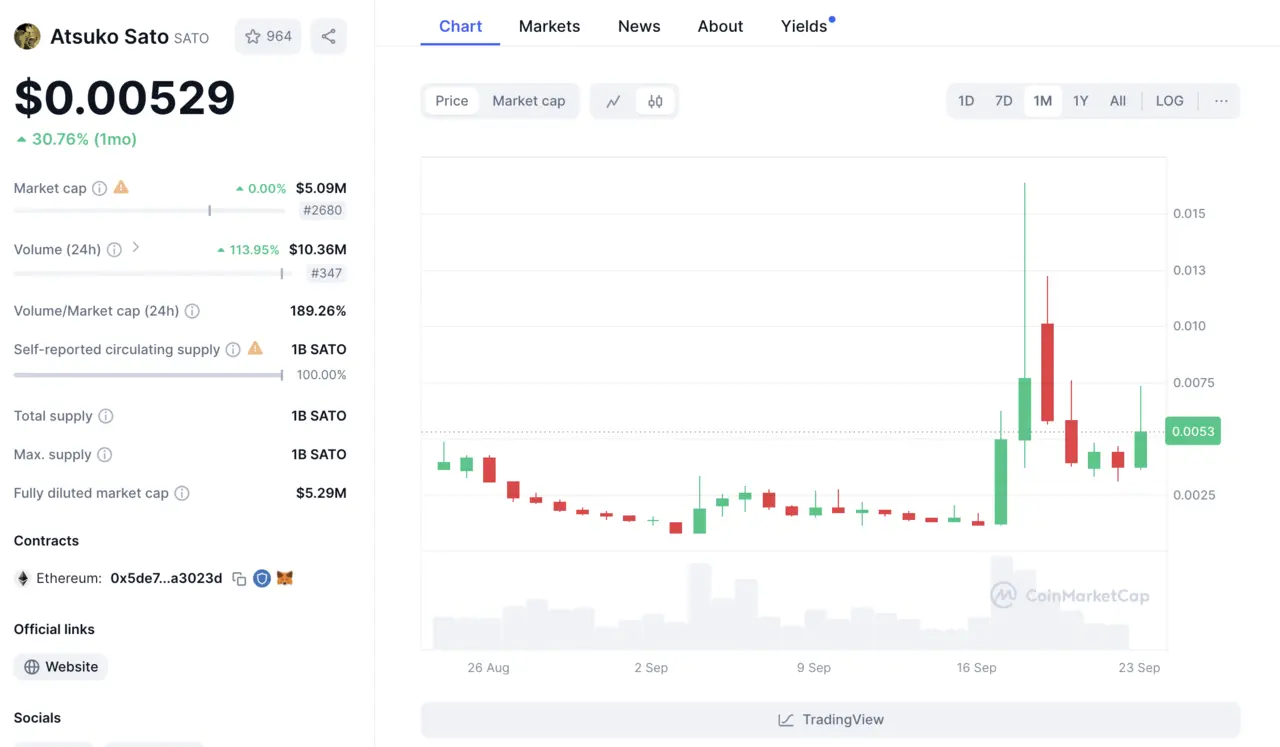Screen dimensions: 1280x747
Task: Add token to MetaMask fox icon
Action: click(x=285, y=578)
